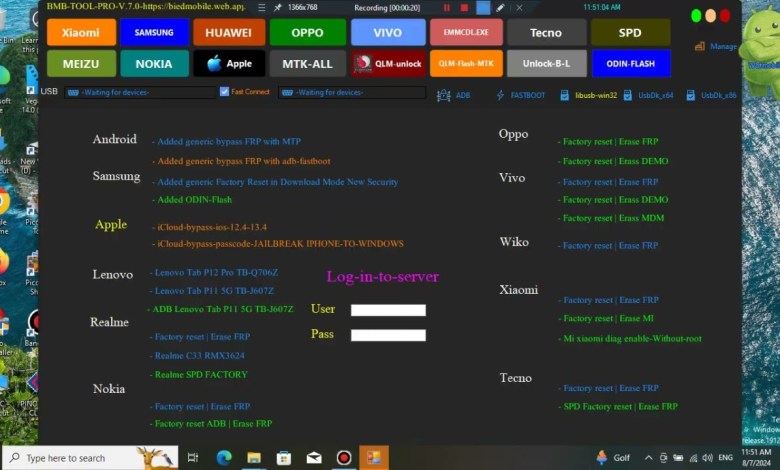Open the MEIZU section

coord(81,64)
